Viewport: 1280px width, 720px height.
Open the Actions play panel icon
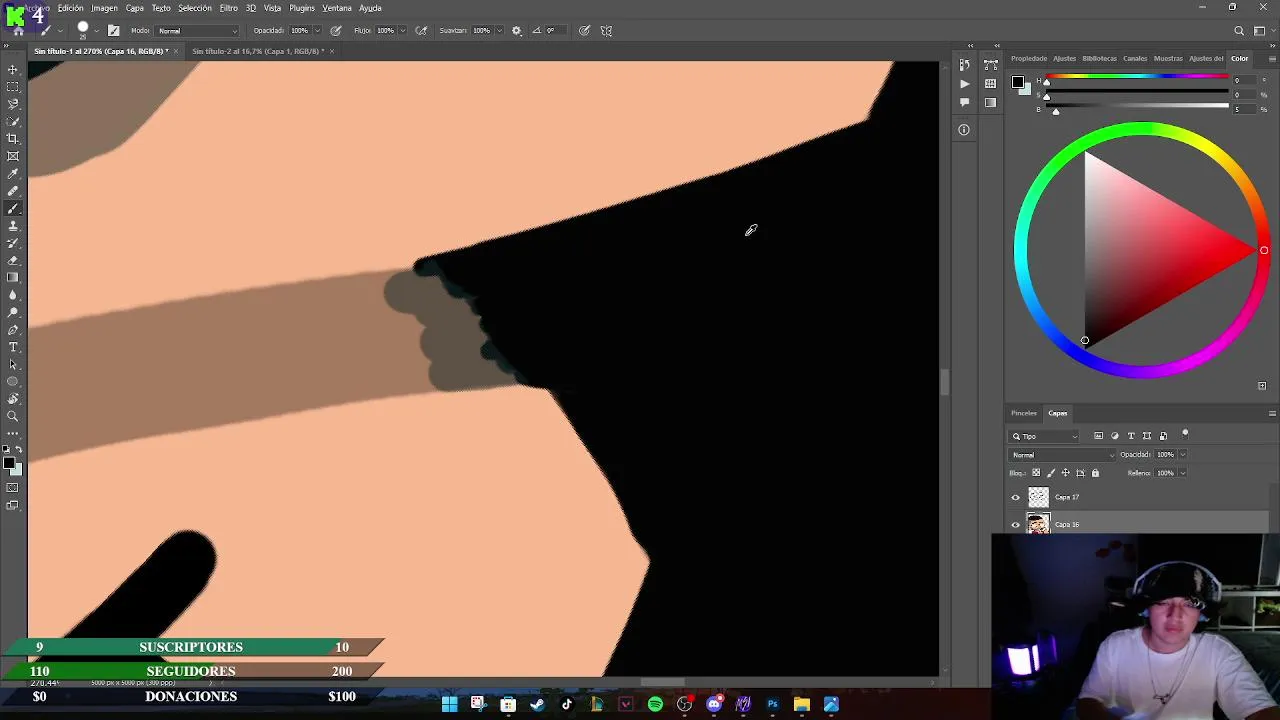click(964, 84)
